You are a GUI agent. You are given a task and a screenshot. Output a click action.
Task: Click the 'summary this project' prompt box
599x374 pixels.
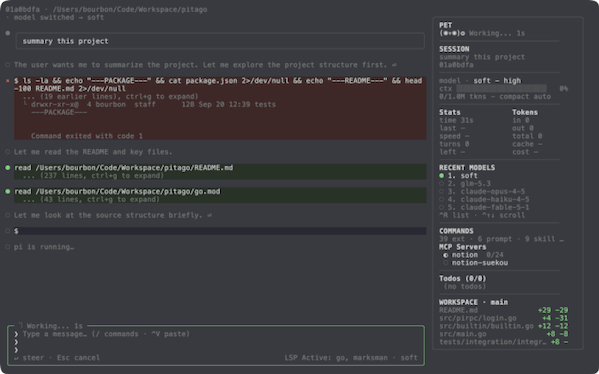click(220, 41)
